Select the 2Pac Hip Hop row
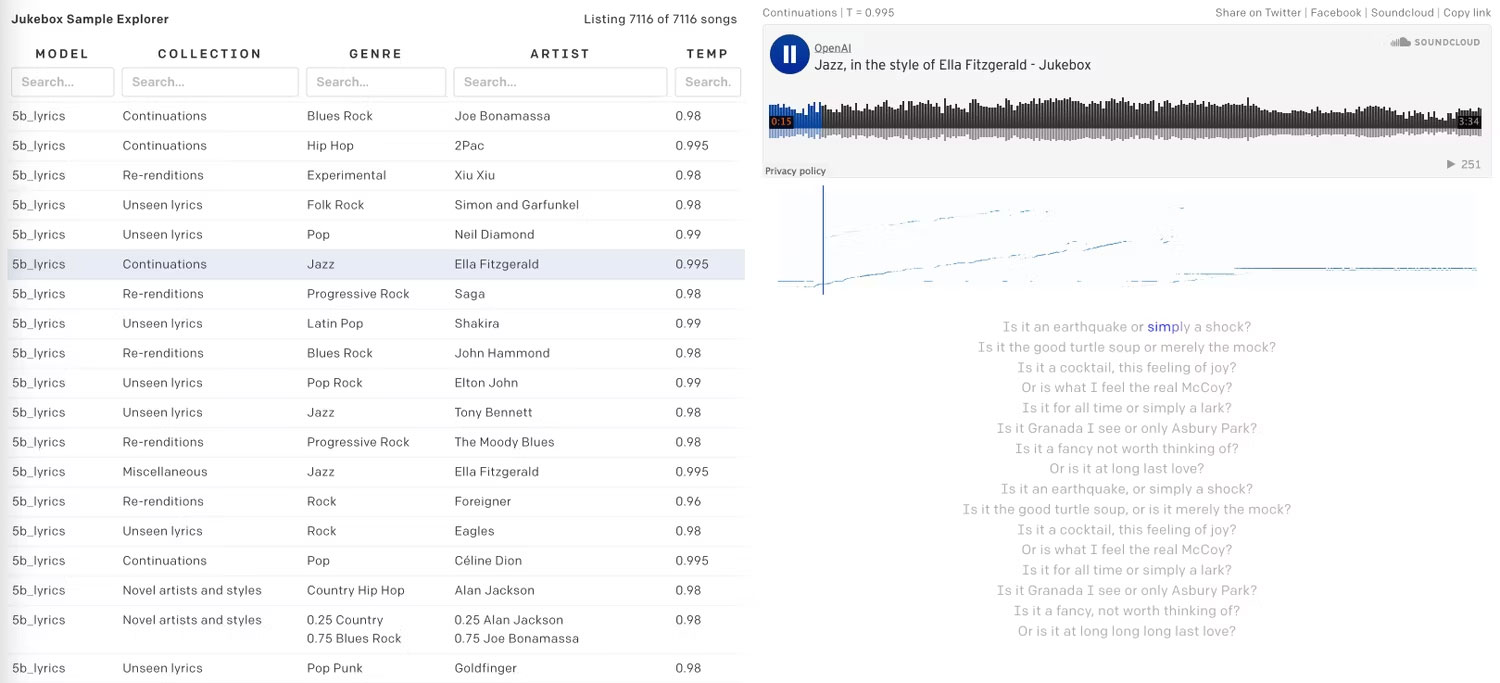This screenshot has width=1500, height=683. tap(375, 146)
